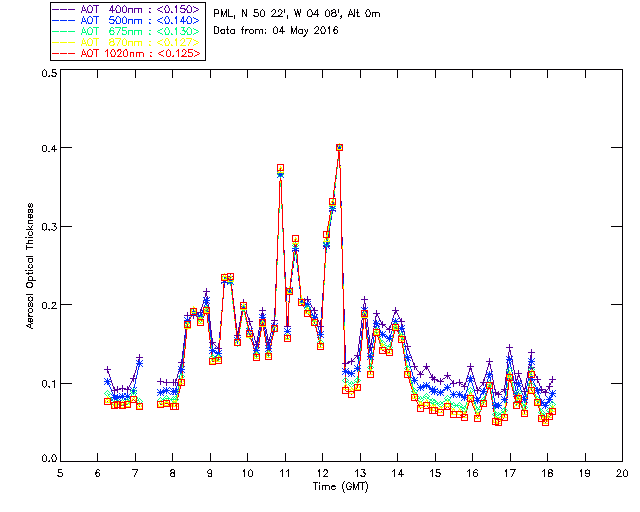This screenshot has height=512, width=640.
Task: Click the blue dashed line sample for 500nm
Action: (x=64, y=20)
